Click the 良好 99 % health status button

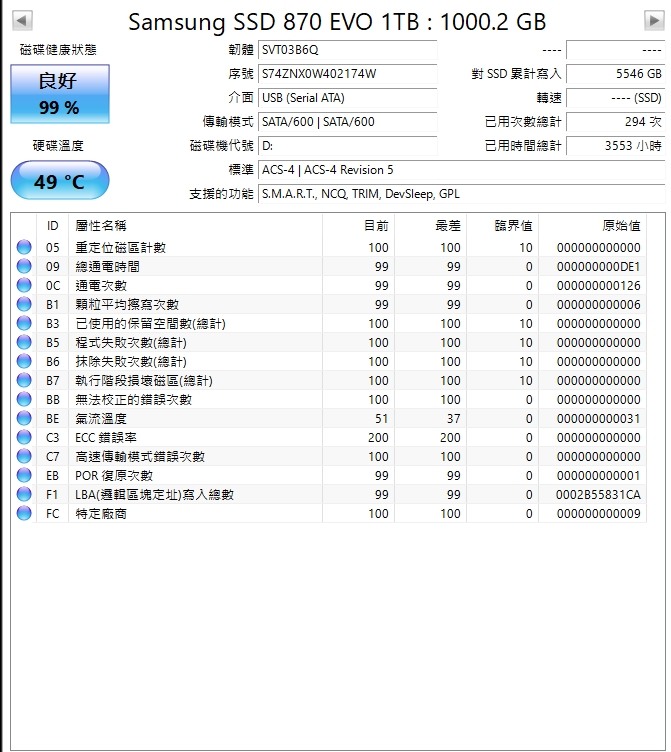click(x=60, y=94)
